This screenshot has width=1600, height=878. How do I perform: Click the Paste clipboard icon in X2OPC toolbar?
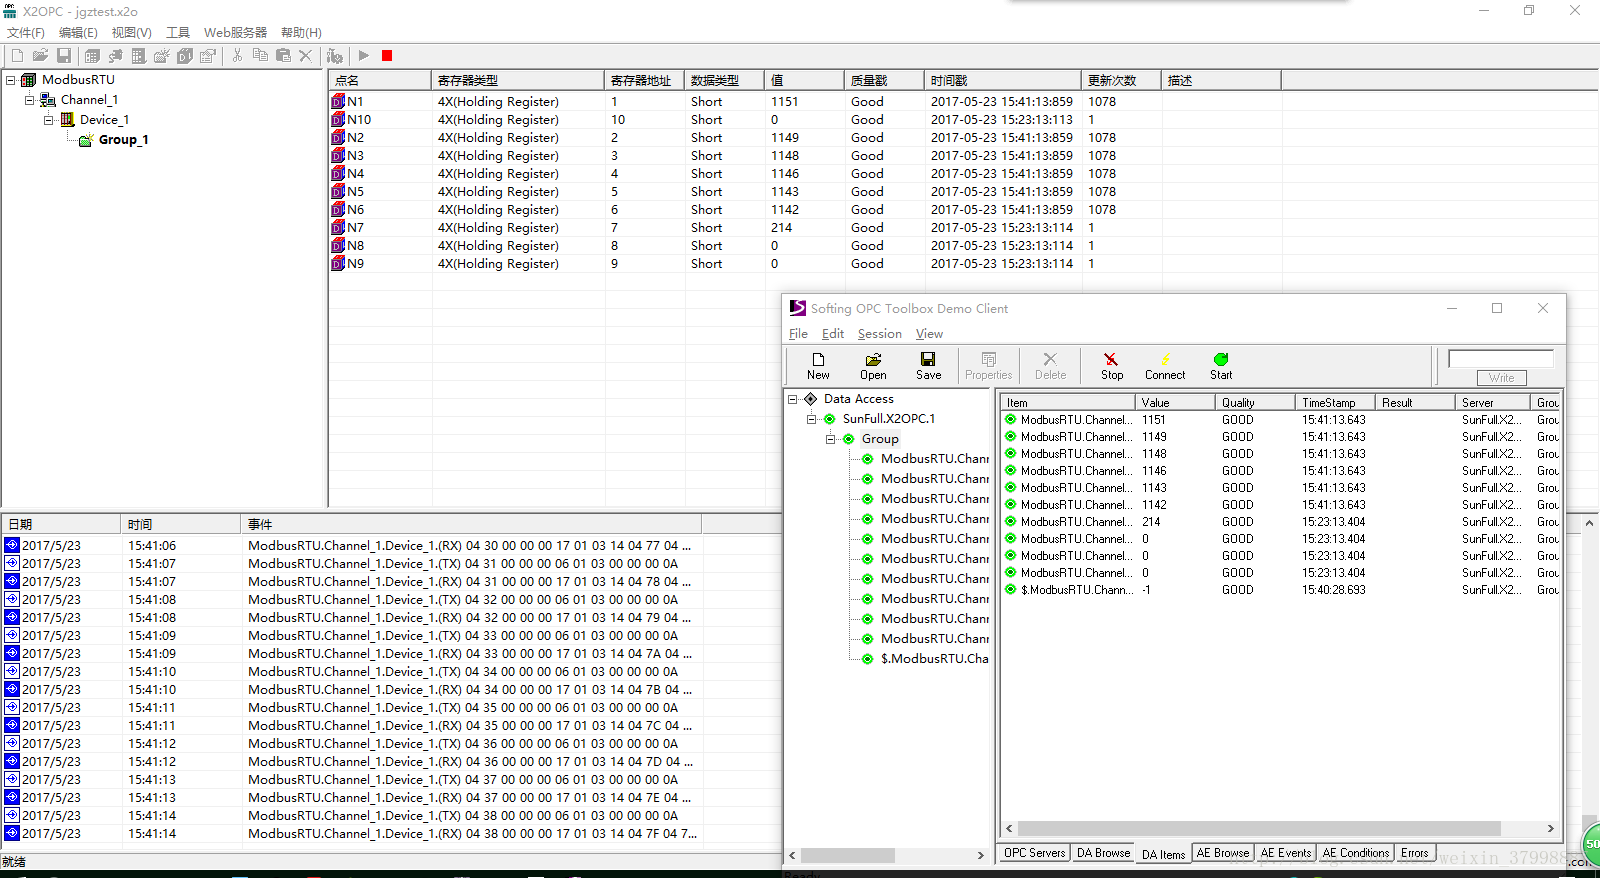pos(283,56)
